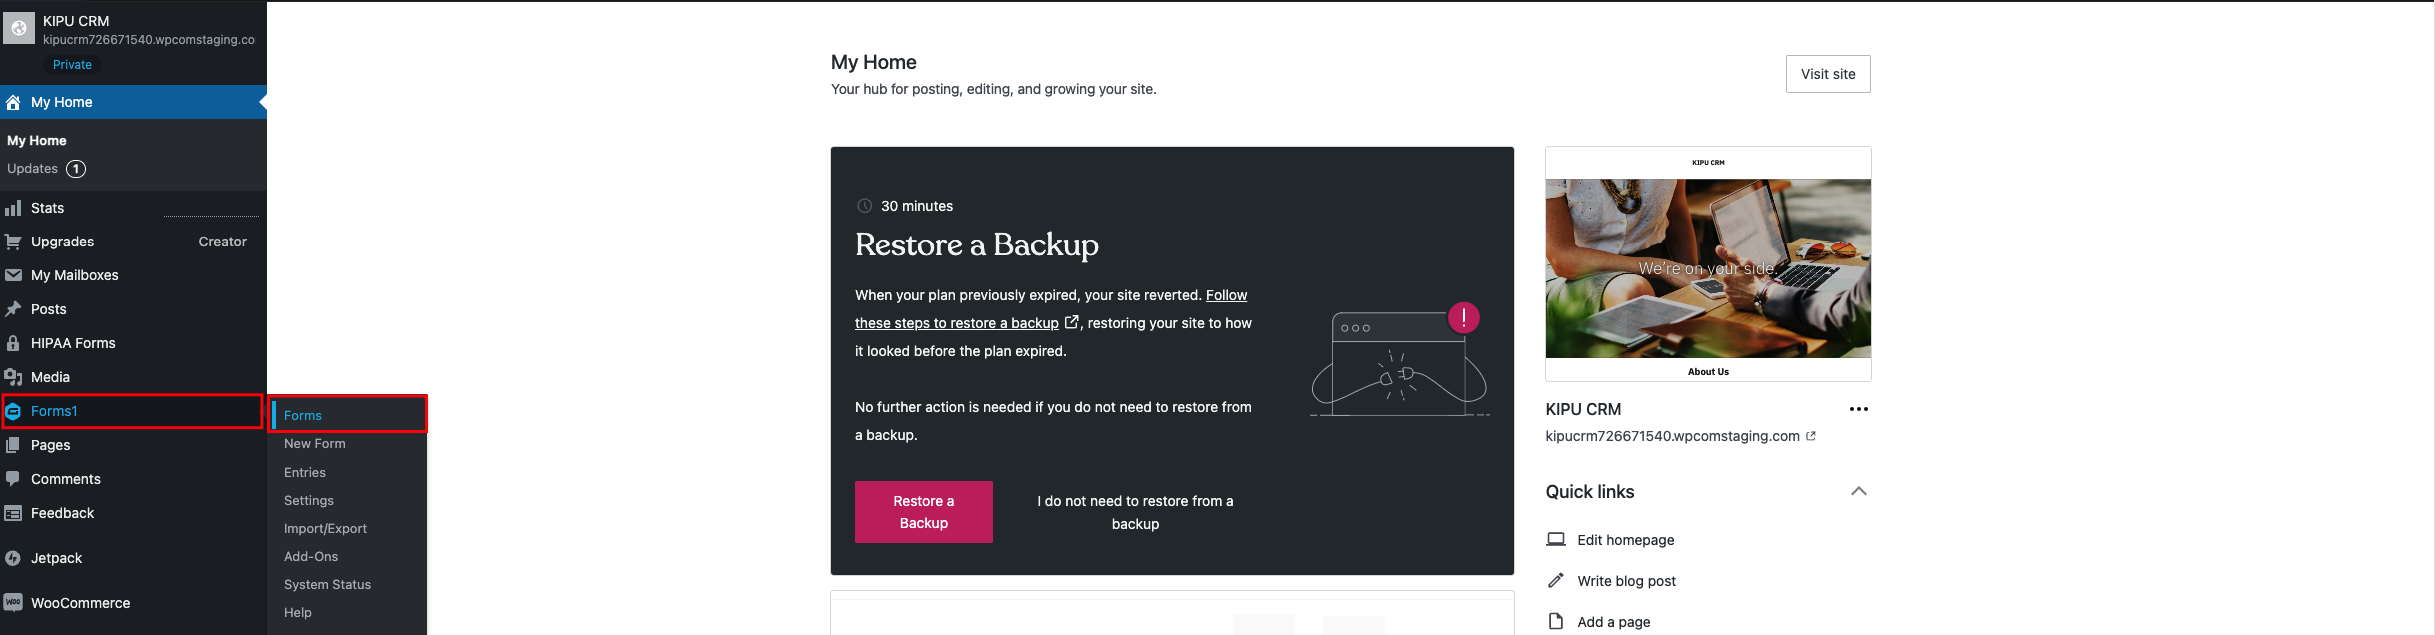Click the Comments bubble icon

click(13, 479)
